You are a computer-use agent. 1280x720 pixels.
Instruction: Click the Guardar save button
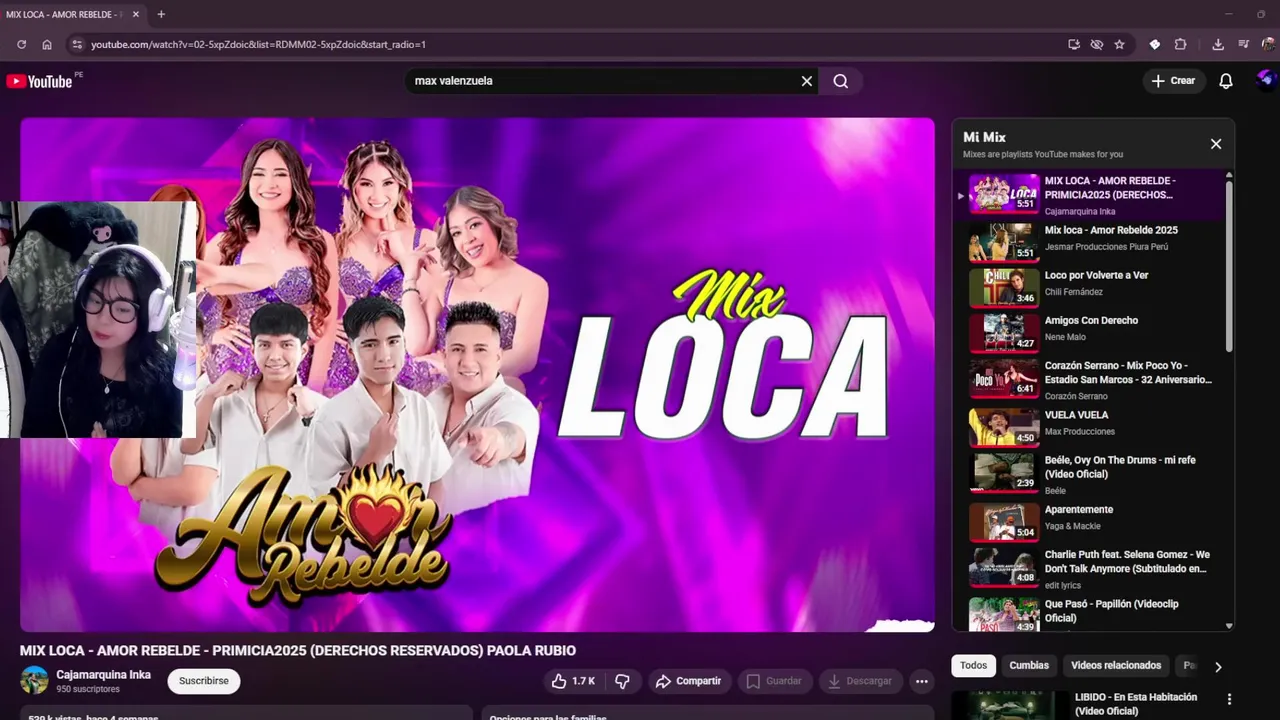point(774,681)
